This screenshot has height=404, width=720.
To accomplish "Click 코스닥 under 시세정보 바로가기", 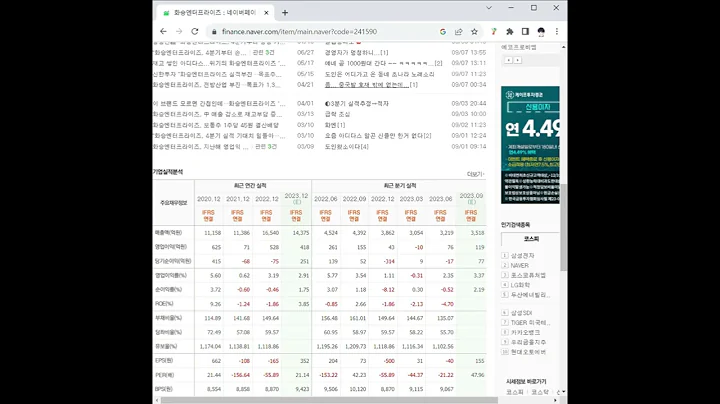I will (540, 392).
